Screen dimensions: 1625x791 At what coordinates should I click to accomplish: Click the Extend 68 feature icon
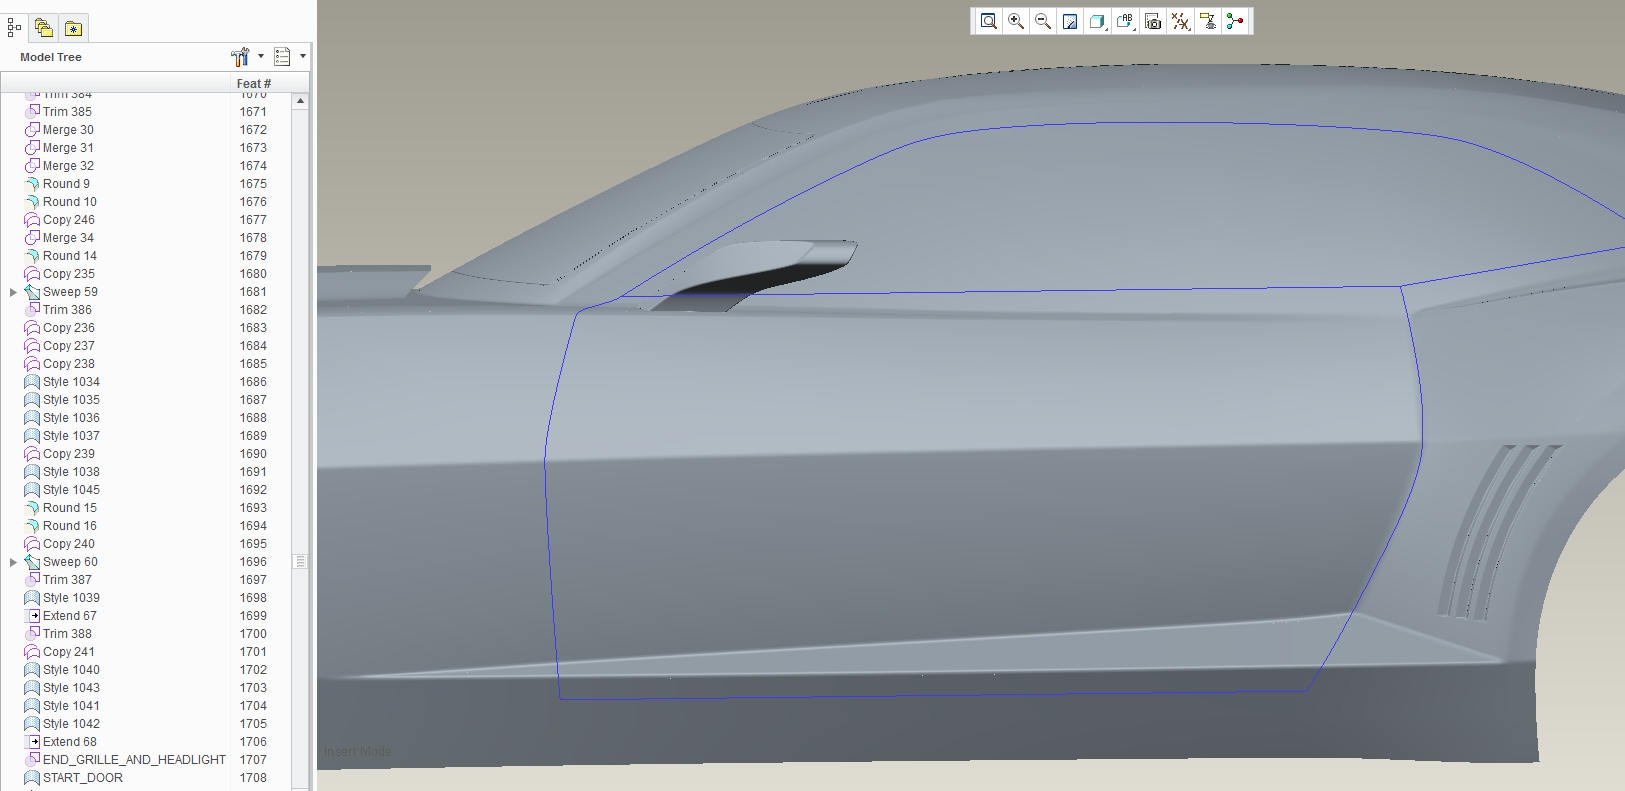32,742
